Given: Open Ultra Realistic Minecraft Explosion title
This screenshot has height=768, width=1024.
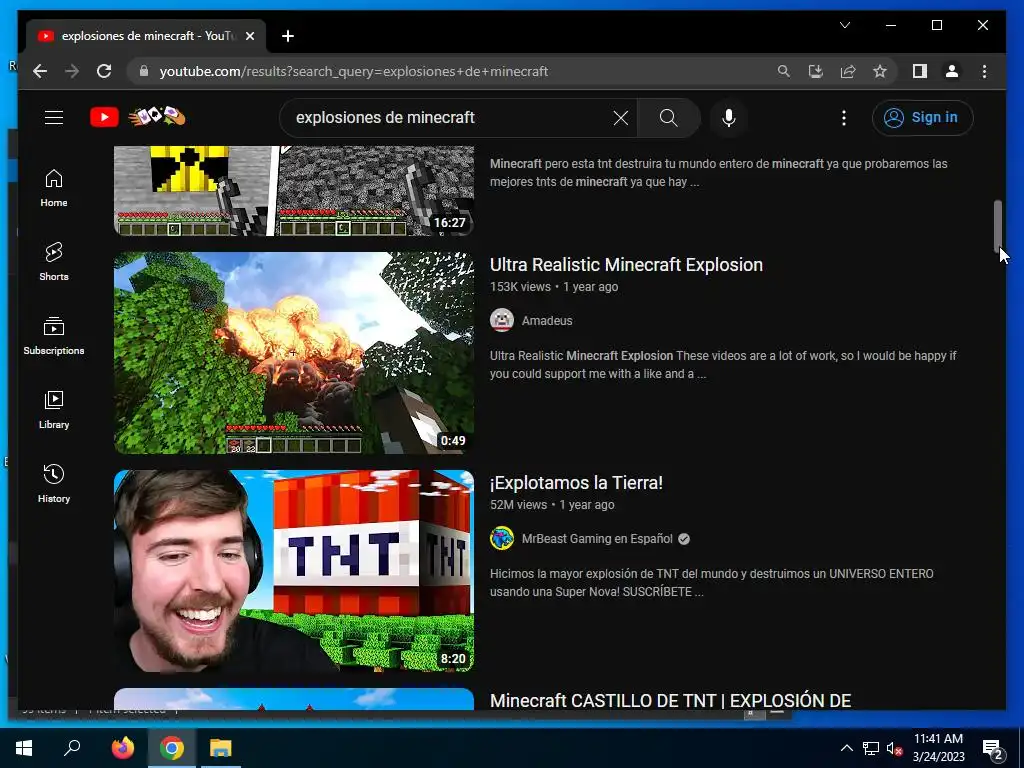Looking at the screenshot, I should click(626, 264).
